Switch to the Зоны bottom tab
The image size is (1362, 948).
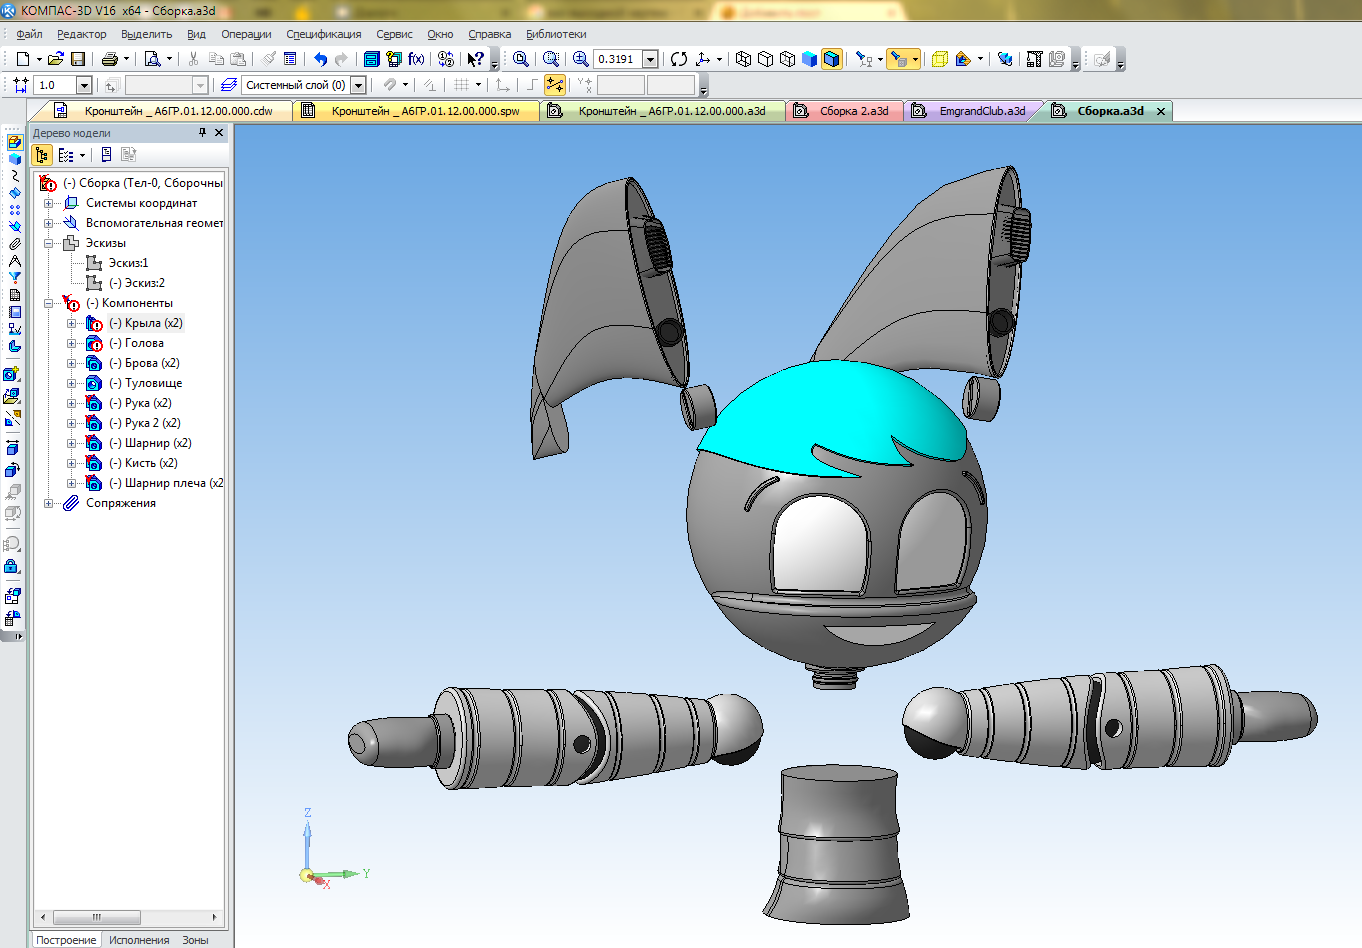tap(195, 940)
